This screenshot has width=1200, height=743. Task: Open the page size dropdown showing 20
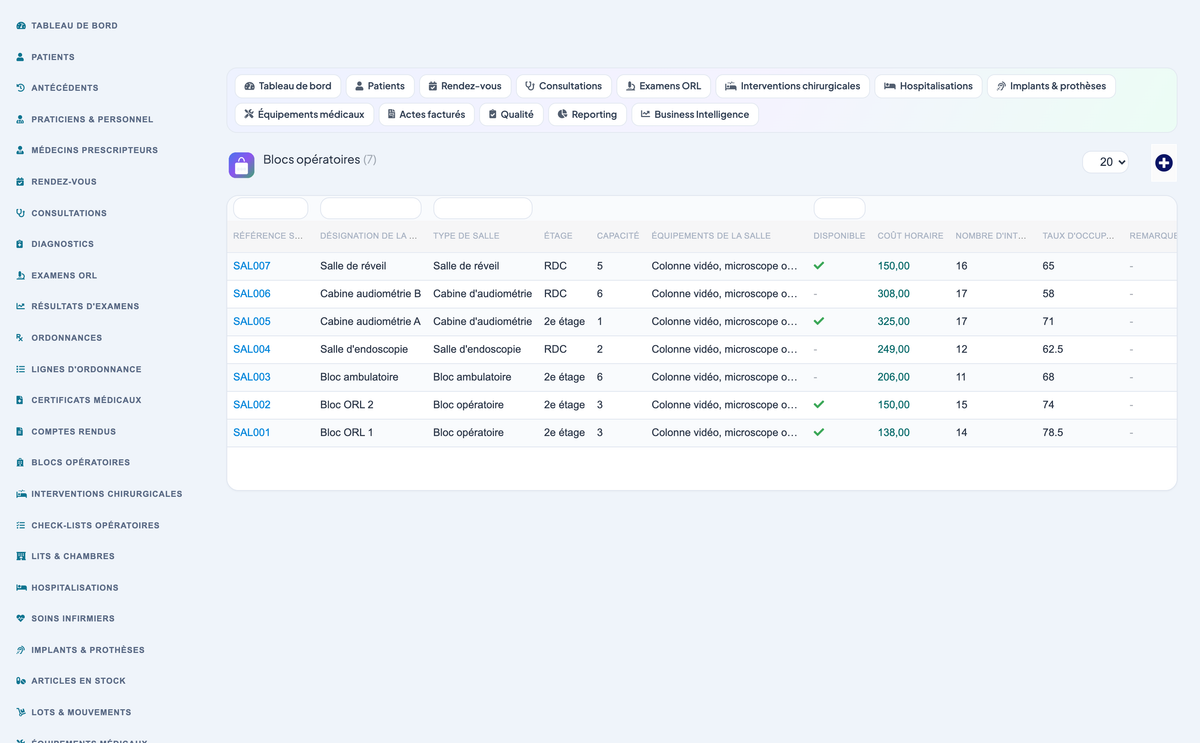tap(1105, 162)
